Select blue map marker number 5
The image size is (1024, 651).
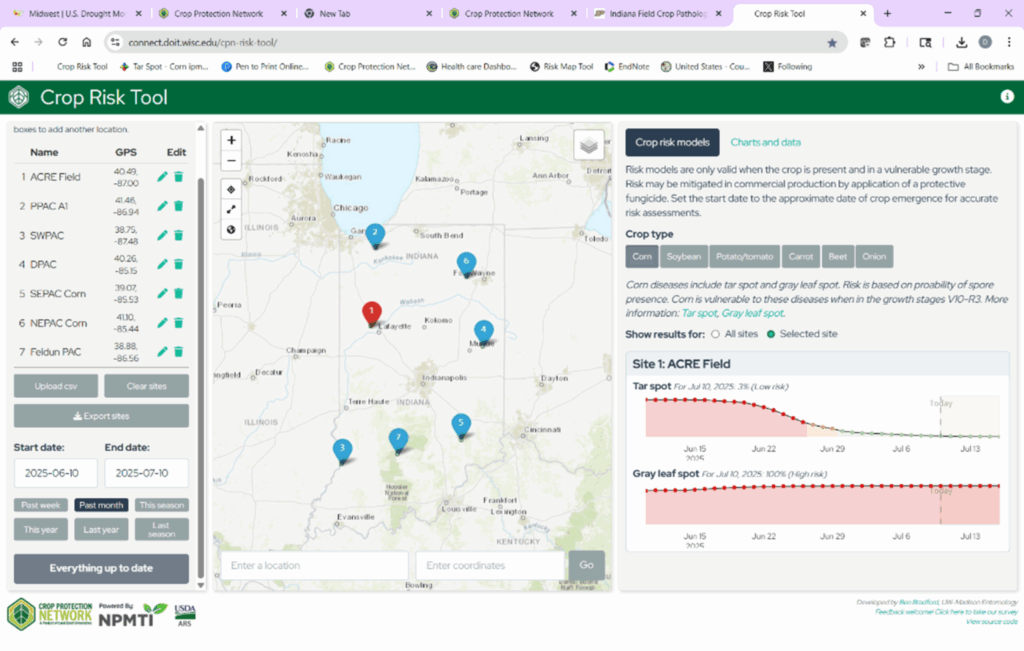461,426
